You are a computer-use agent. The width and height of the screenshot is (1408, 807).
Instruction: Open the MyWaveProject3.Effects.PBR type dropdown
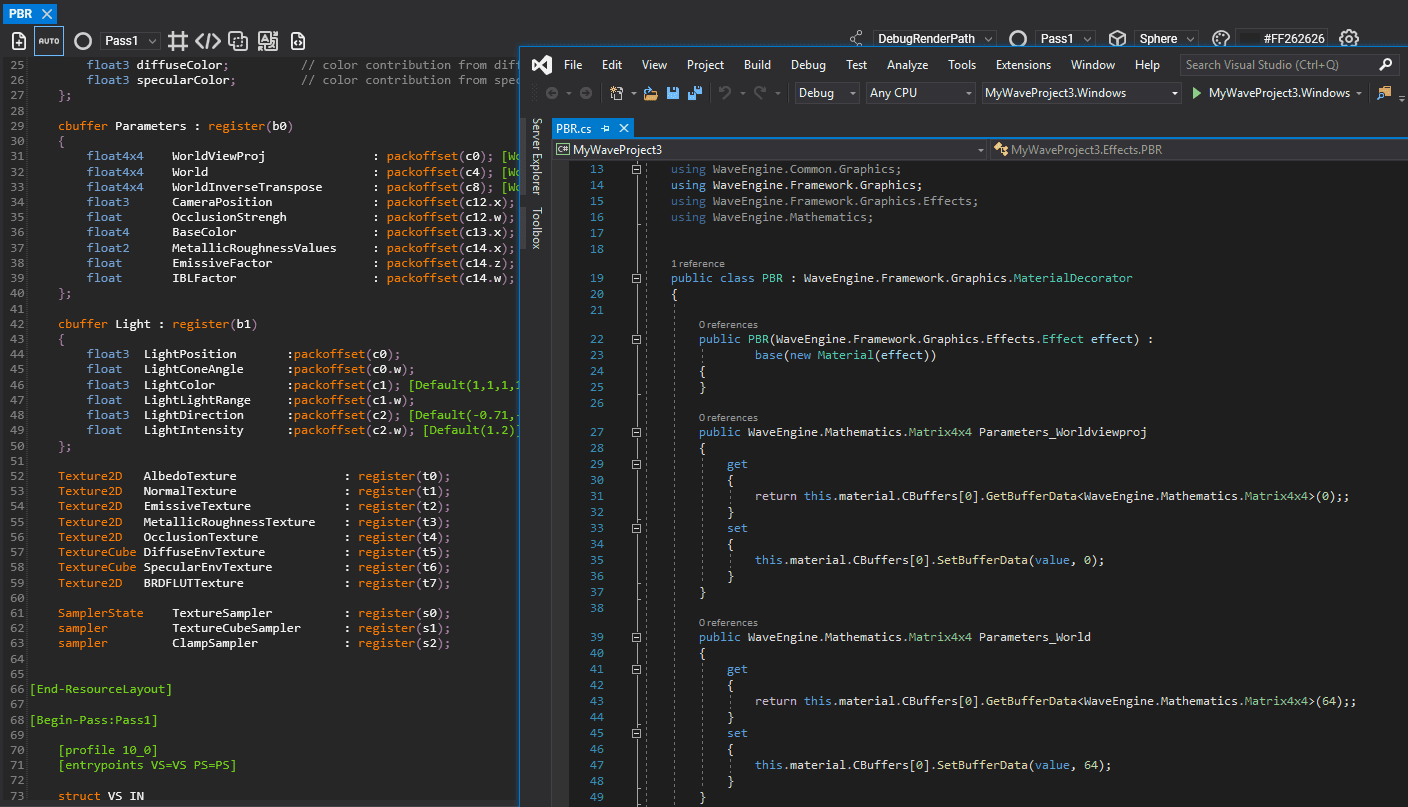1199,150
